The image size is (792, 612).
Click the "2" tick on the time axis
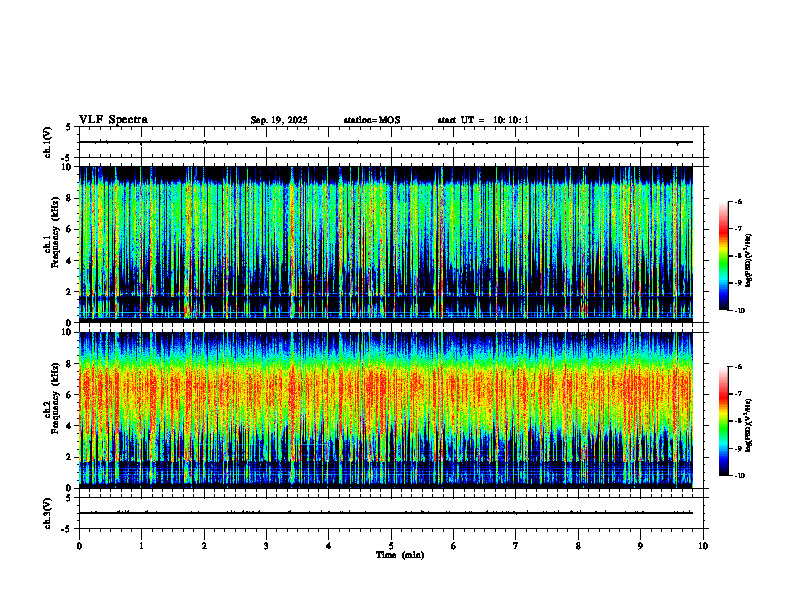[x=204, y=546]
